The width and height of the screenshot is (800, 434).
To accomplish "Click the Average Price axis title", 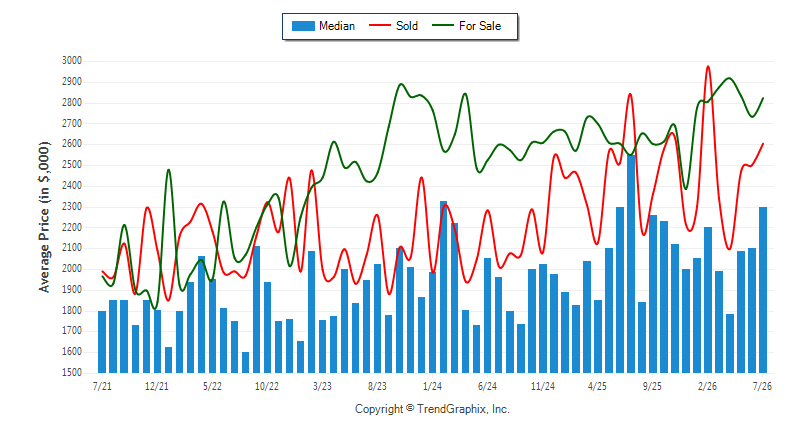I will pyautogui.click(x=45, y=217).
